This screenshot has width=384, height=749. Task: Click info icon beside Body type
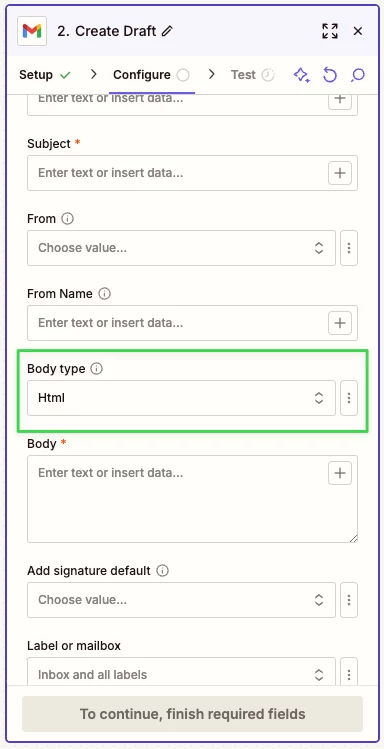pos(96,369)
